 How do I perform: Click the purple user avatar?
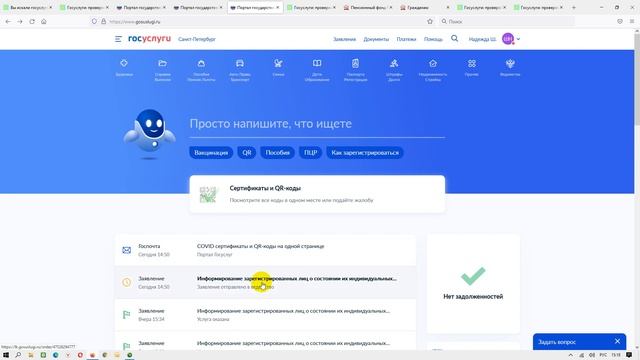pyautogui.click(x=508, y=39)
